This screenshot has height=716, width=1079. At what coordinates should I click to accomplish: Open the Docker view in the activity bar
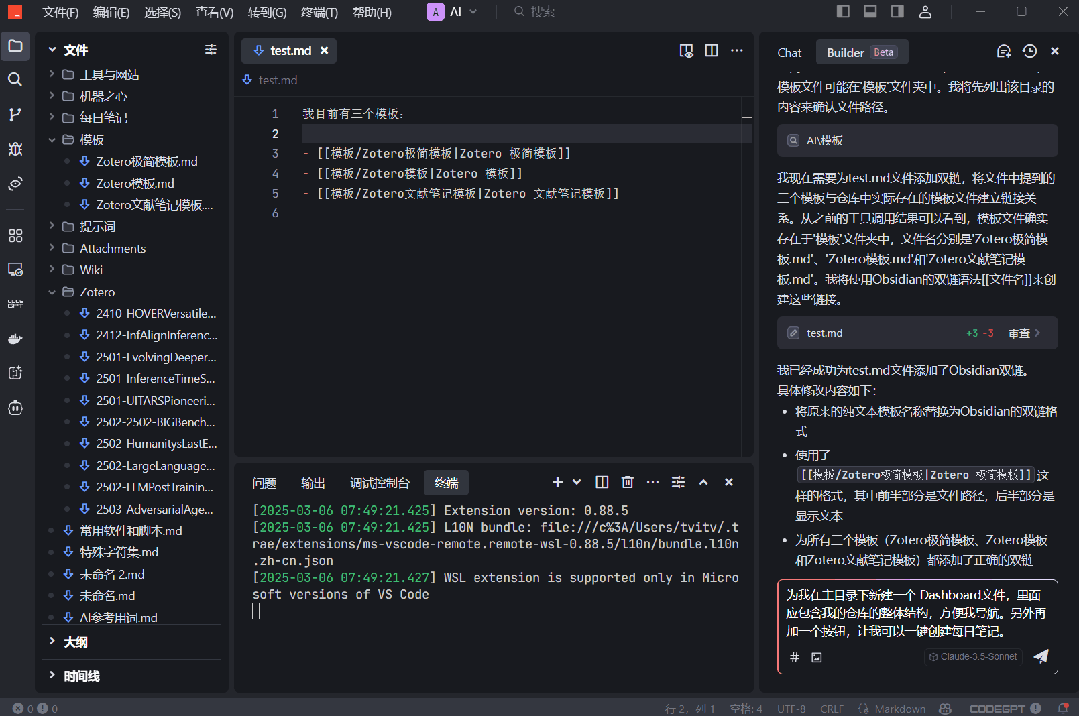tap(15, 338)
